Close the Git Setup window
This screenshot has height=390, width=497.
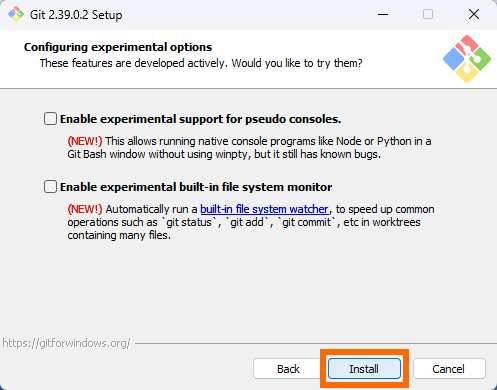[474, 14]
